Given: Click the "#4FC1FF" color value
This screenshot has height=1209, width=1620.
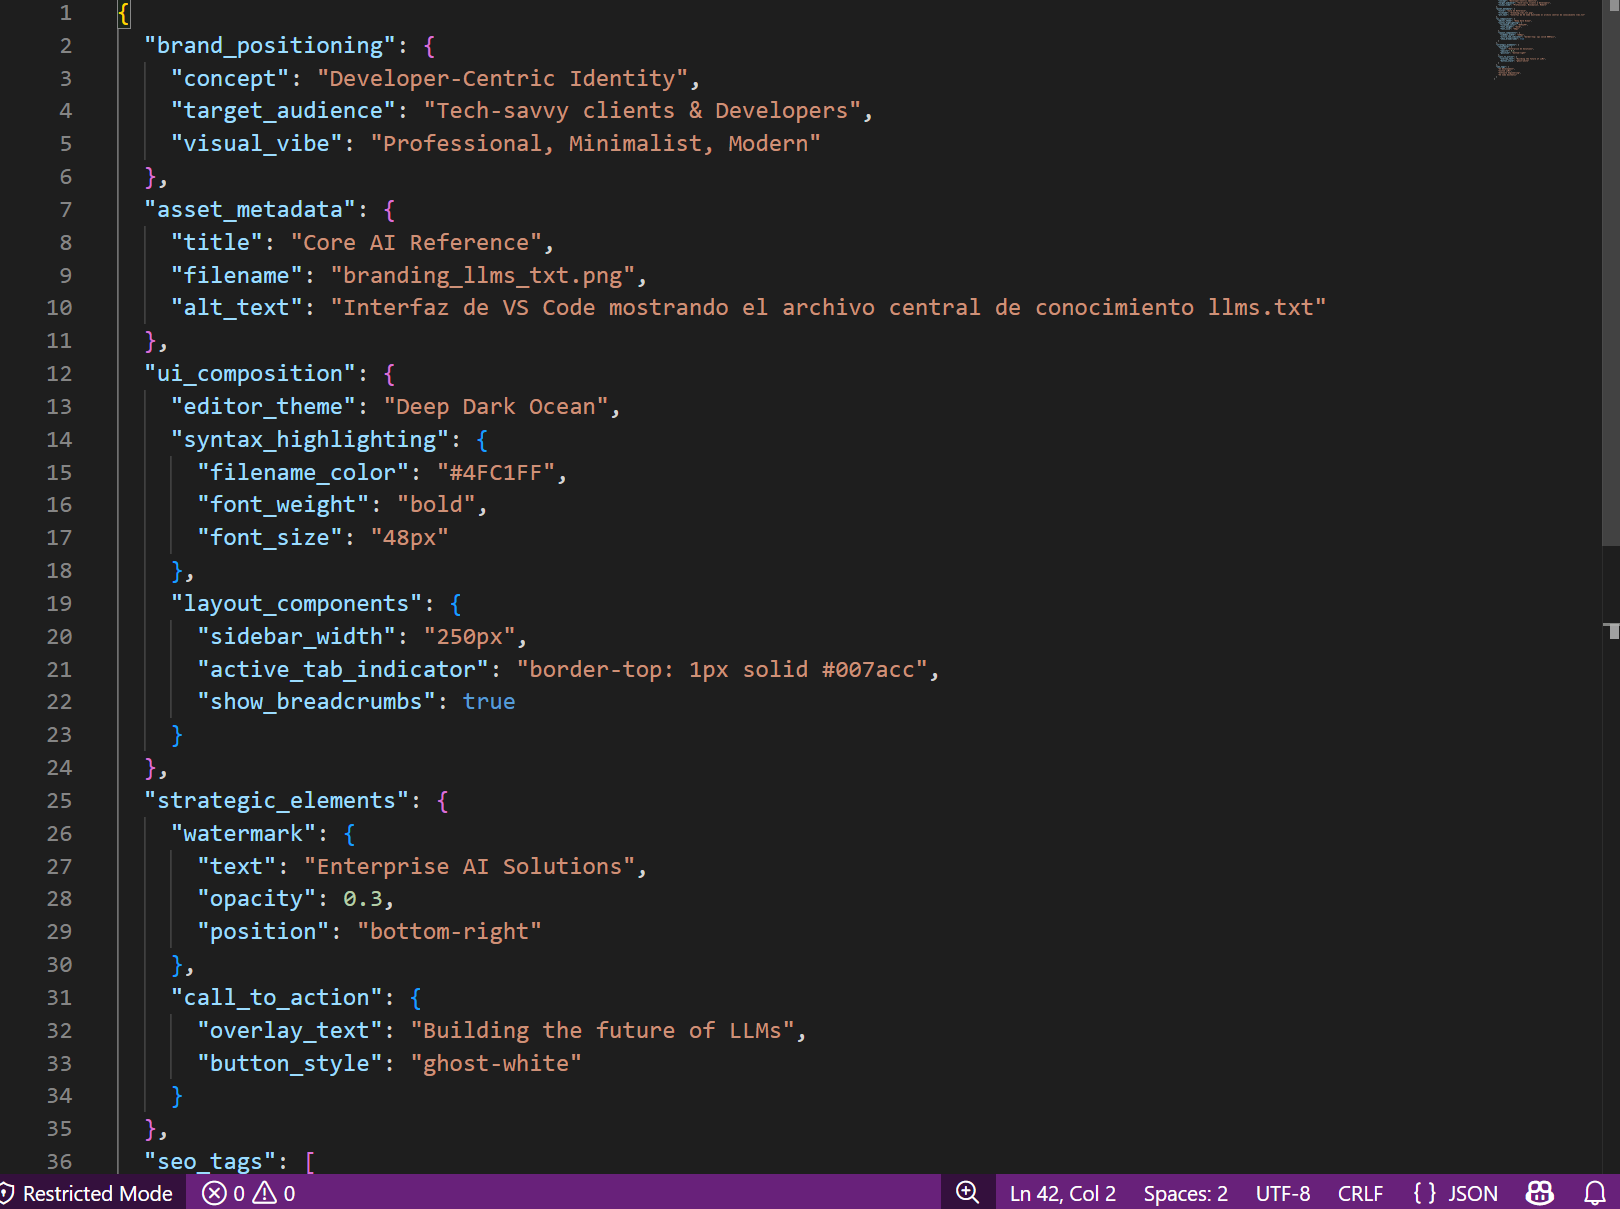Looking at the screenshot, I should pos(496,473).
